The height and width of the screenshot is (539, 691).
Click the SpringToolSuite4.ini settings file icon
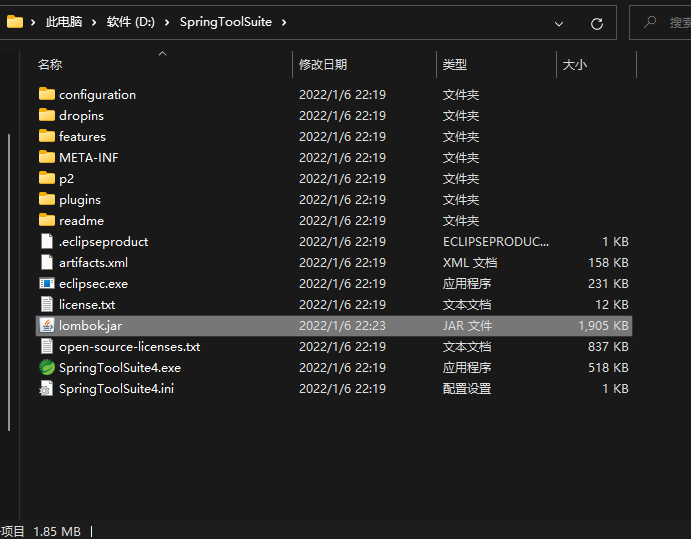47,388
